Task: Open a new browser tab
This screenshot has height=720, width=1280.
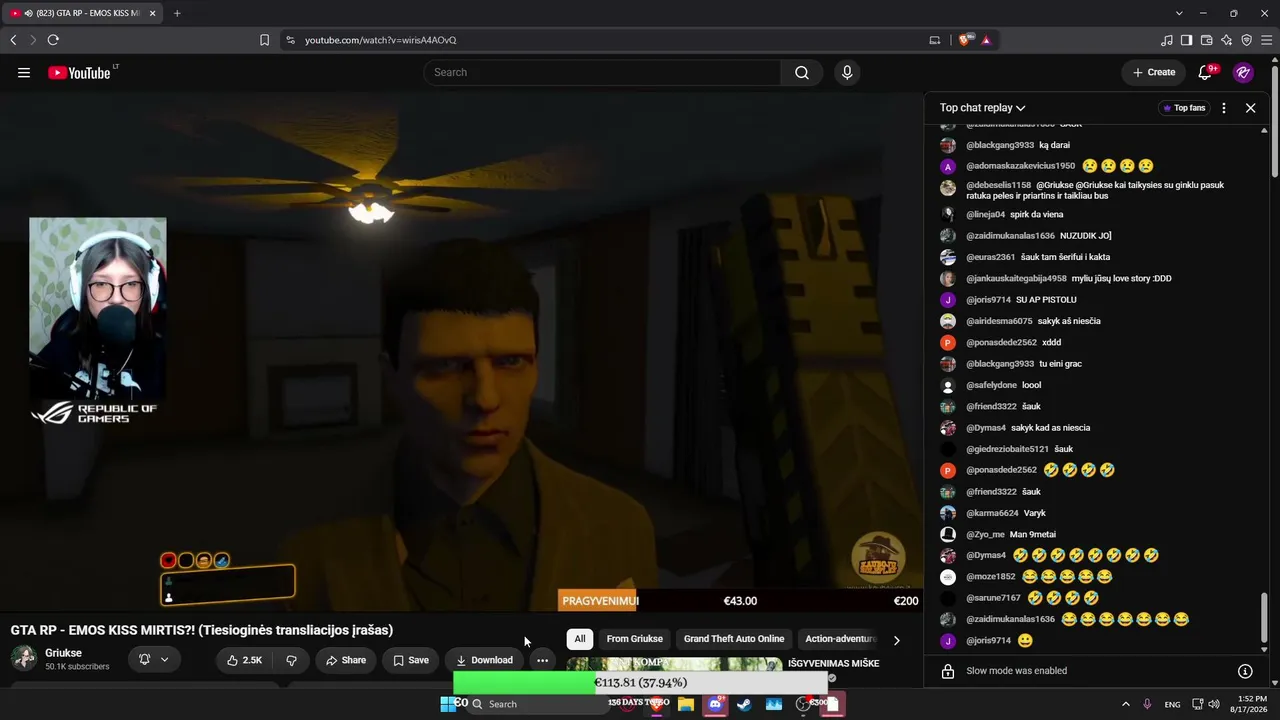Action: pyautogui.click(x=177, y=13)
